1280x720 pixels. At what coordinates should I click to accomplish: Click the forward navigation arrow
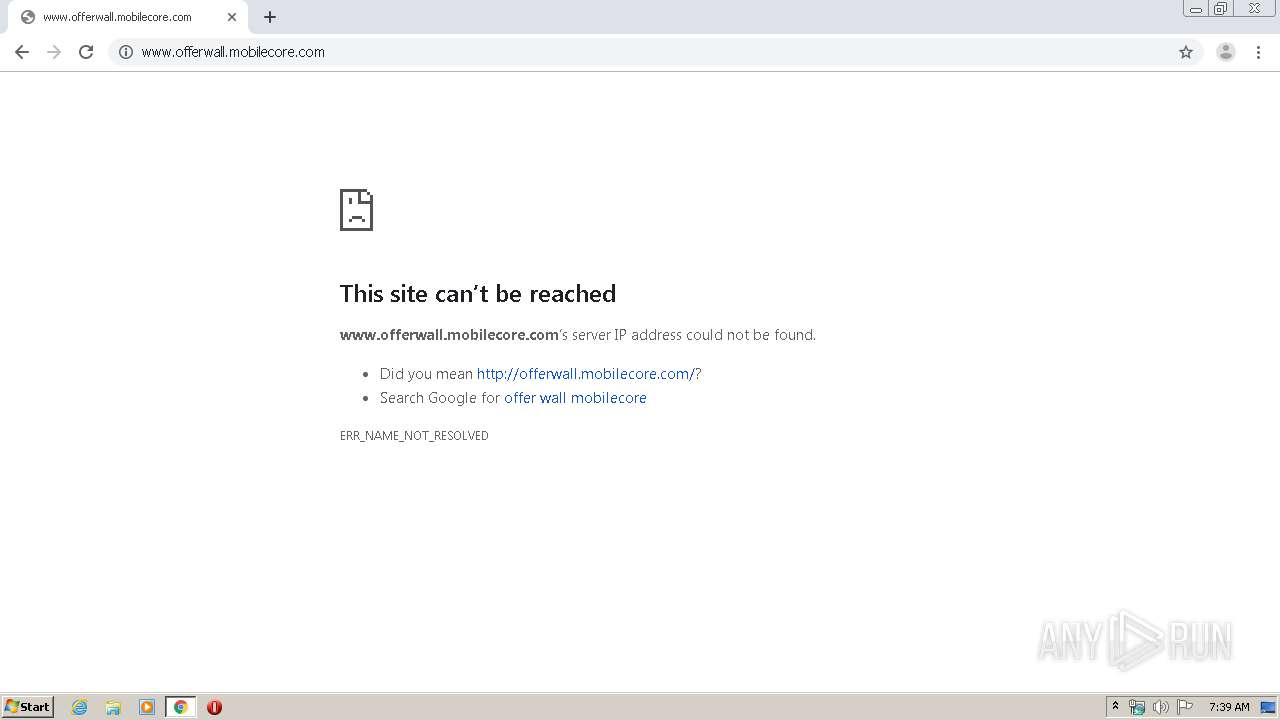point(54,52)
